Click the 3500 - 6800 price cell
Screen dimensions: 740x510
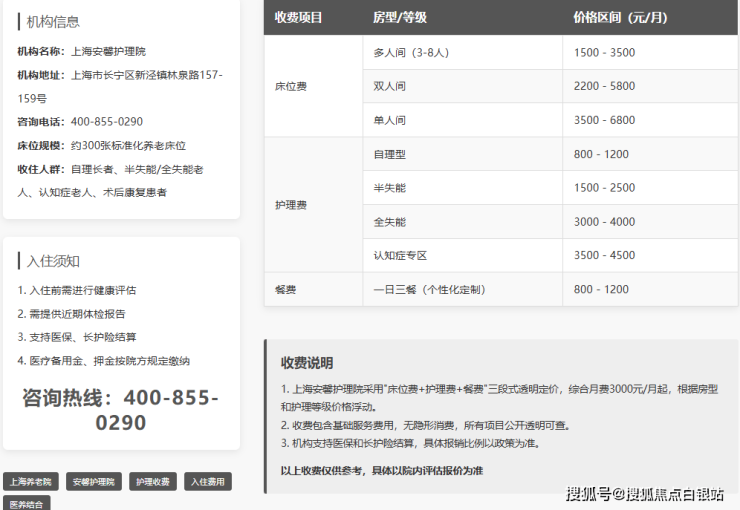click(650, 120)
